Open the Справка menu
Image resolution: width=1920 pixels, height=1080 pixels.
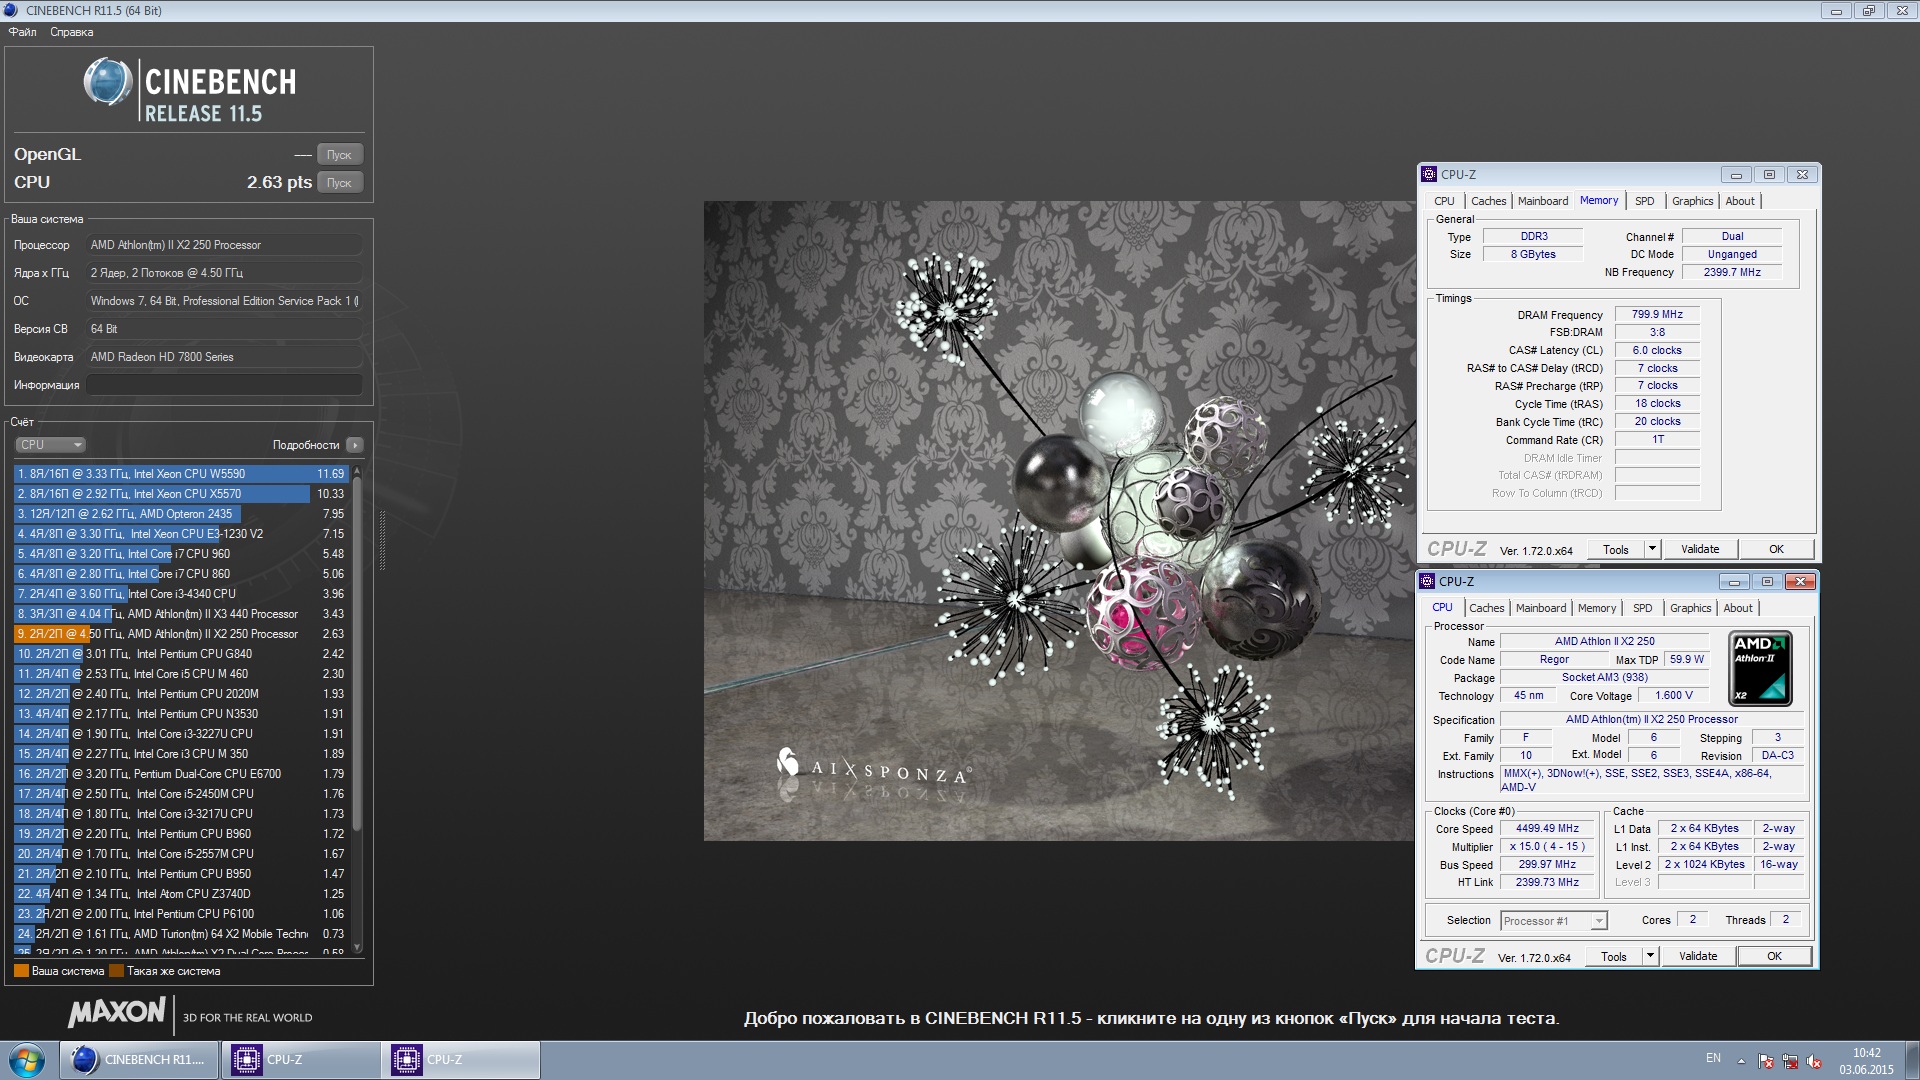click(71, 32)
